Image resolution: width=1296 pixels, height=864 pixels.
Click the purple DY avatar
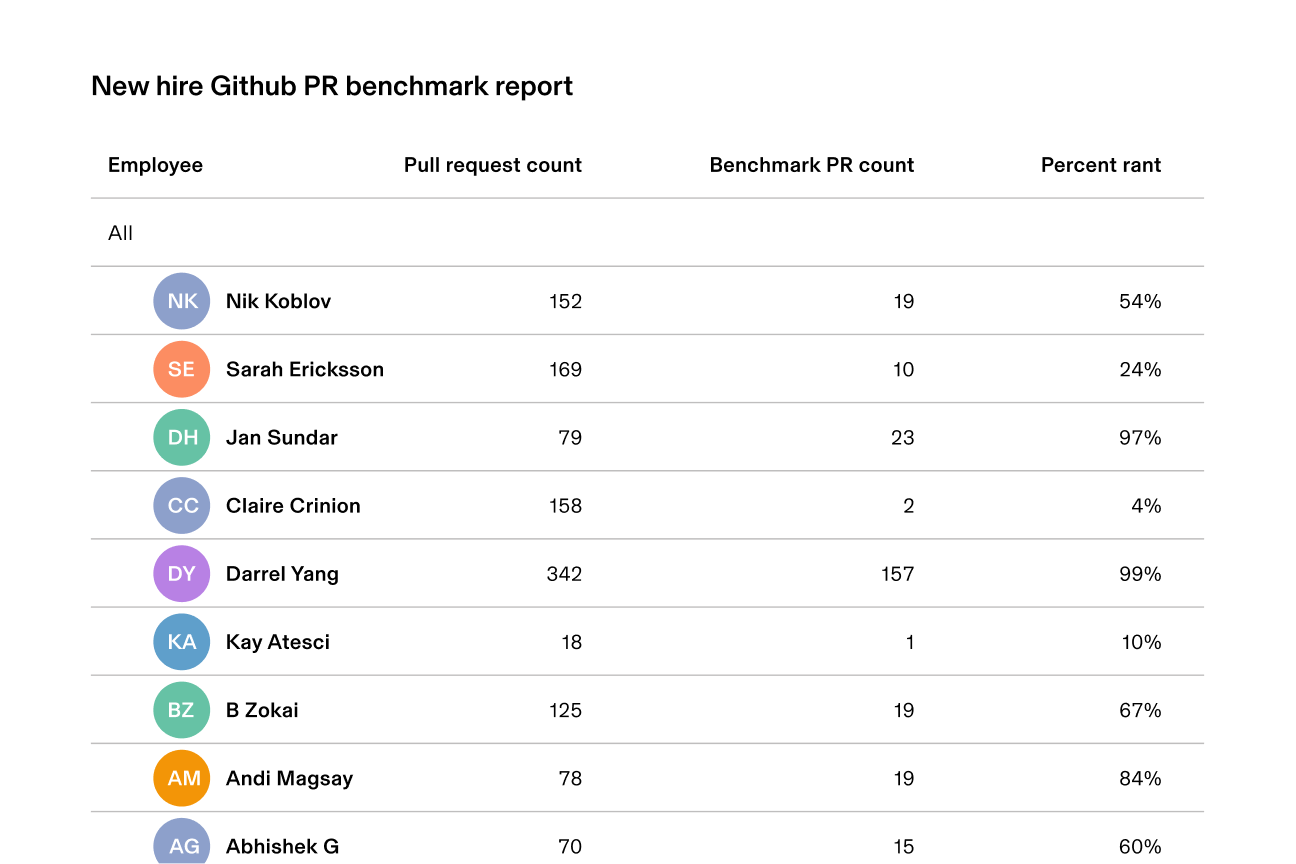coord(182,573)
